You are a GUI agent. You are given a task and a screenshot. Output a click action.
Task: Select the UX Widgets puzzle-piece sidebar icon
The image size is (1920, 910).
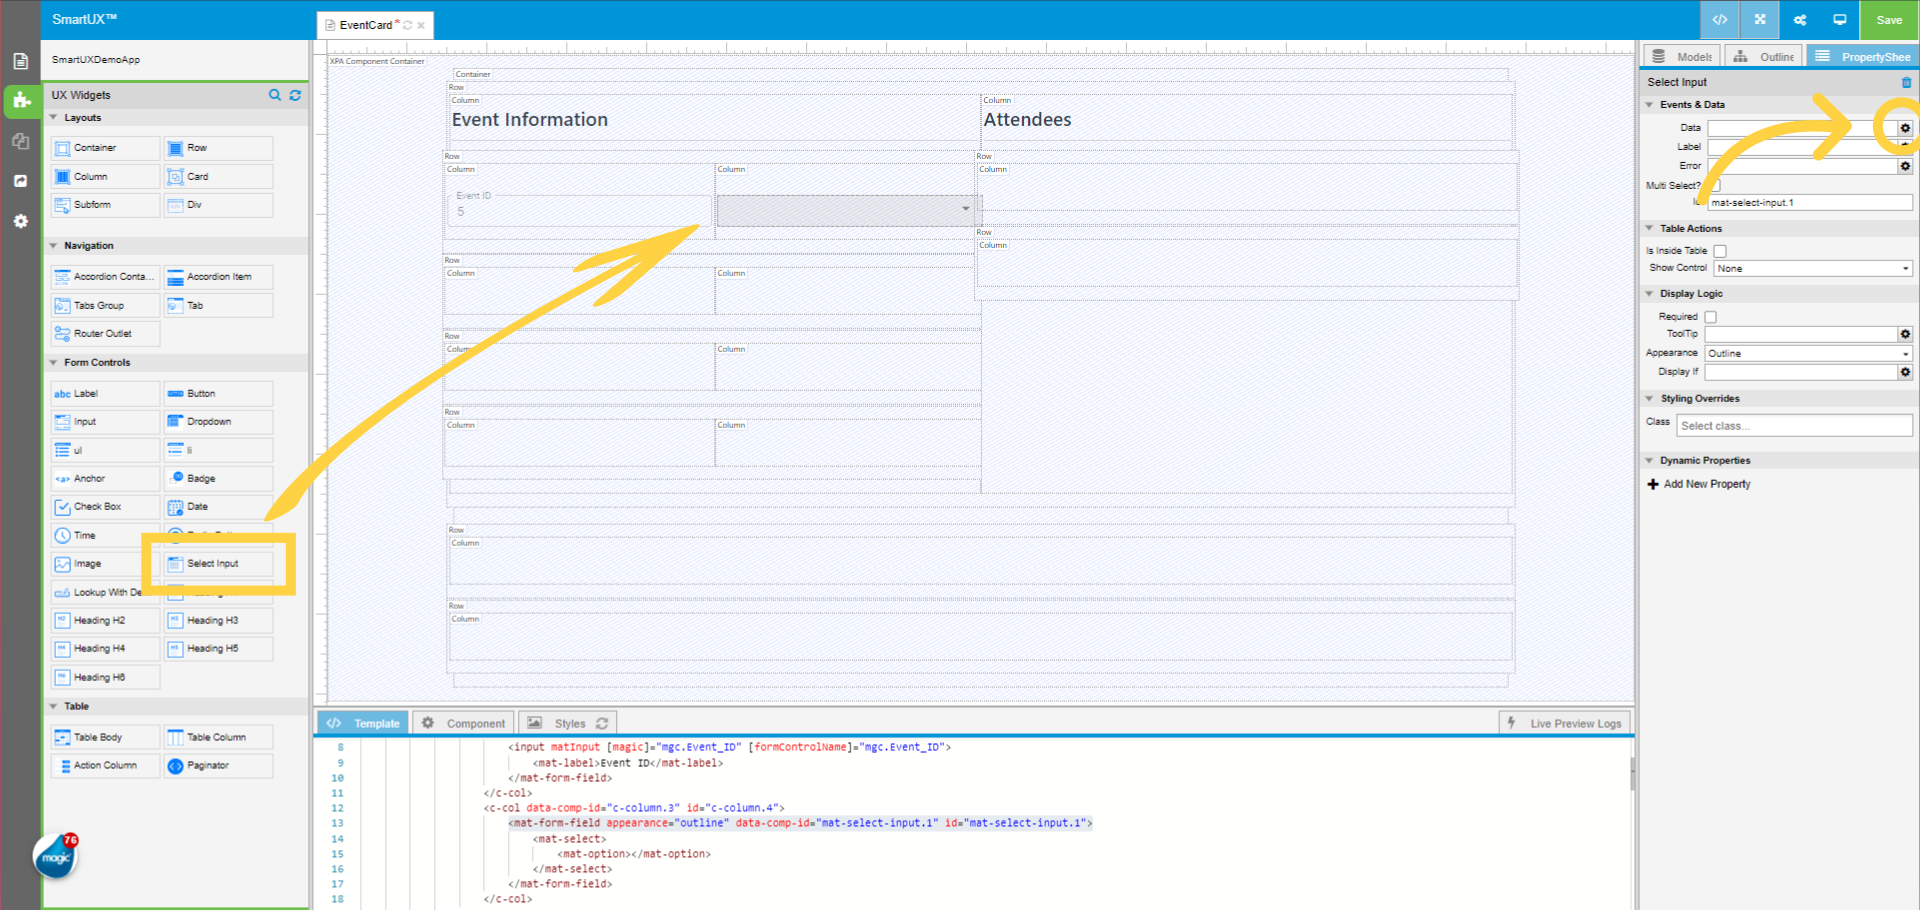(x=20, y=100)
